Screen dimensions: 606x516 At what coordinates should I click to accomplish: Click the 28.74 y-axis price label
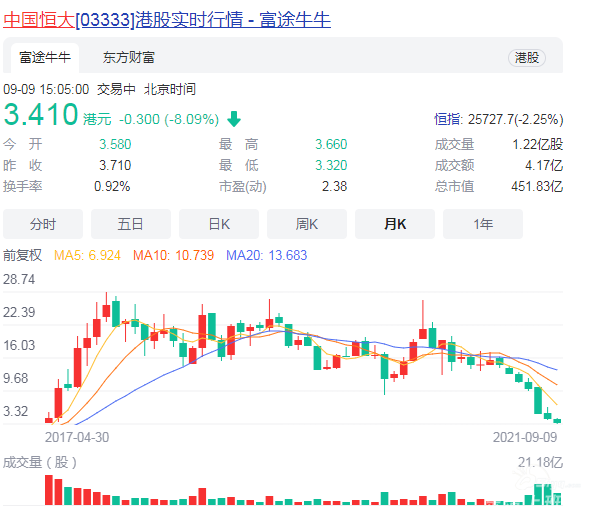[19, 279]
